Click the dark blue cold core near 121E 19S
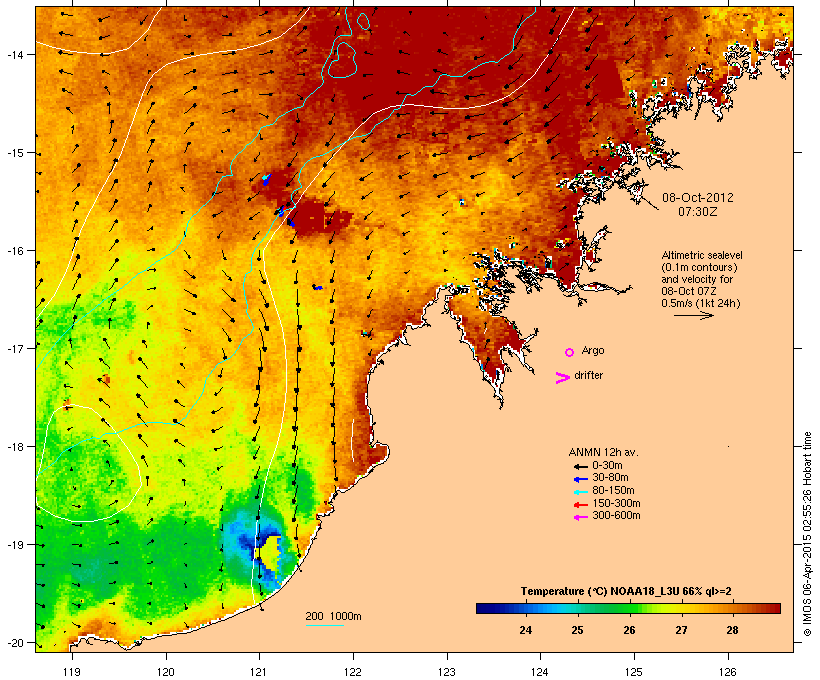Viewport: 820px width, 680px height. coord(245,541)
